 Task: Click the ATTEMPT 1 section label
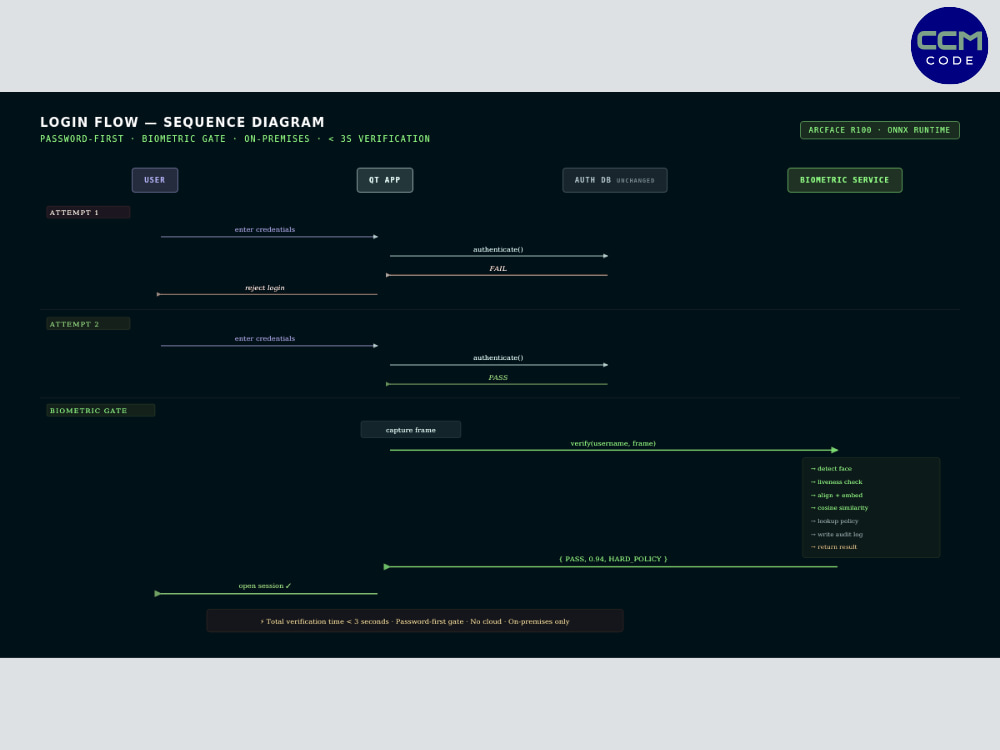point(88,212)
